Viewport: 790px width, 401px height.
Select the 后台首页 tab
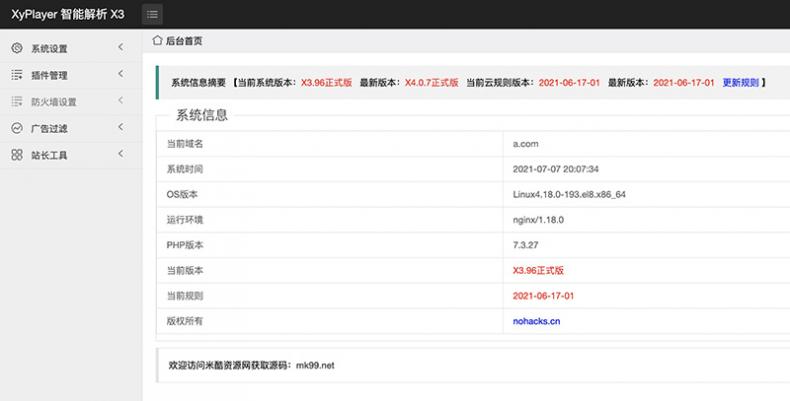coord(183,41)
